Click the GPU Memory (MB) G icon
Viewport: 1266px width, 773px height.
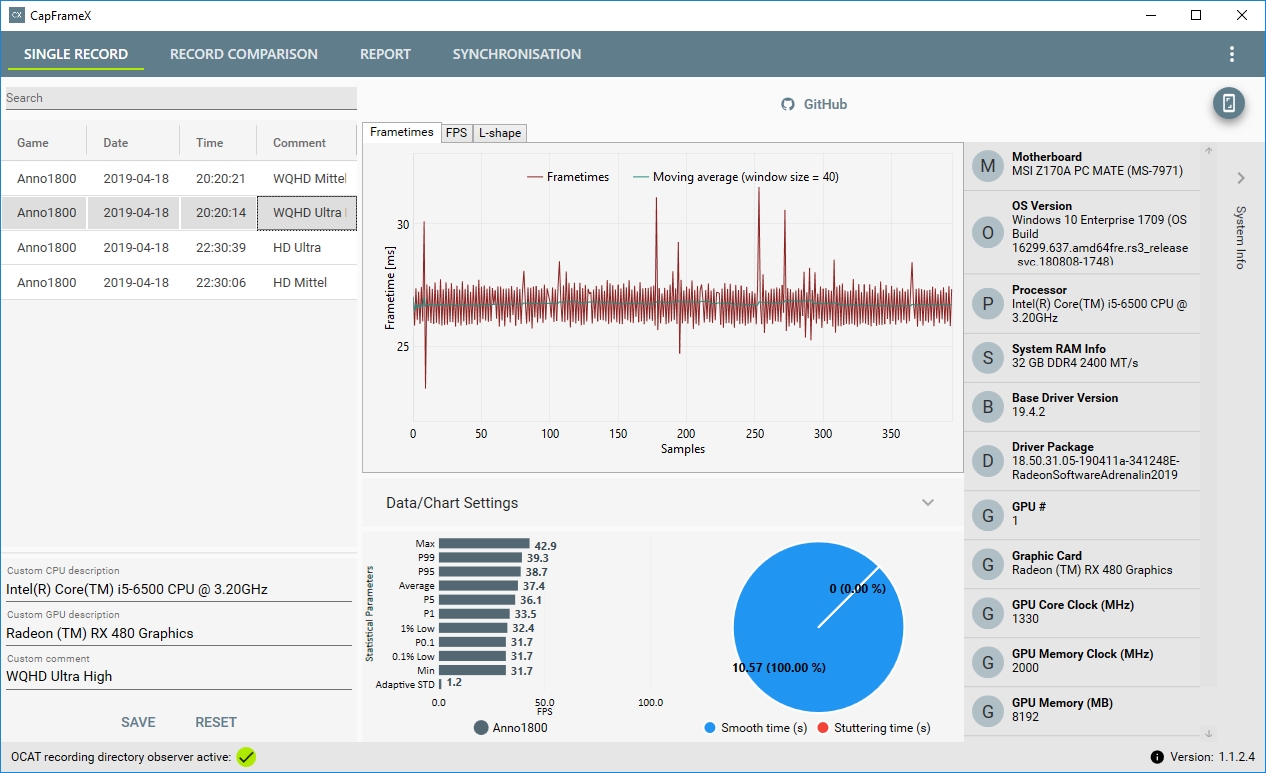(x=988, y=711)
